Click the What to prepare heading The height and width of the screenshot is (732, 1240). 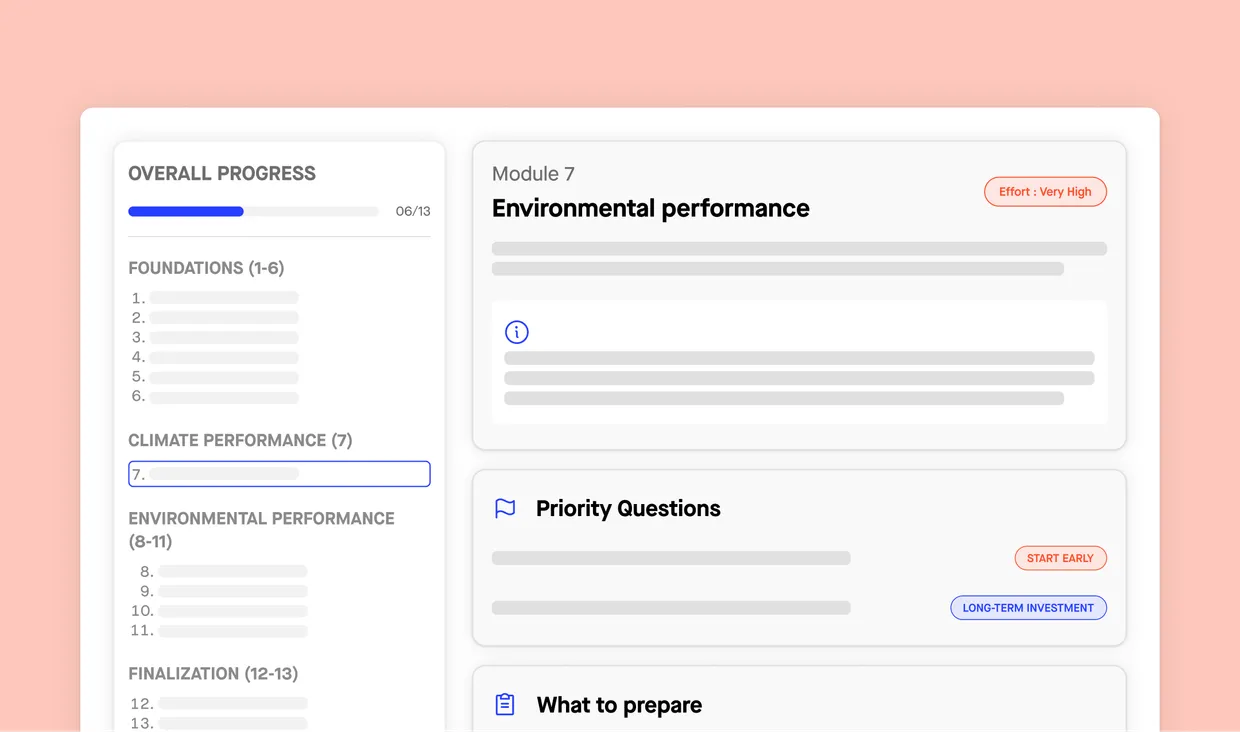(x=619, y=705)
